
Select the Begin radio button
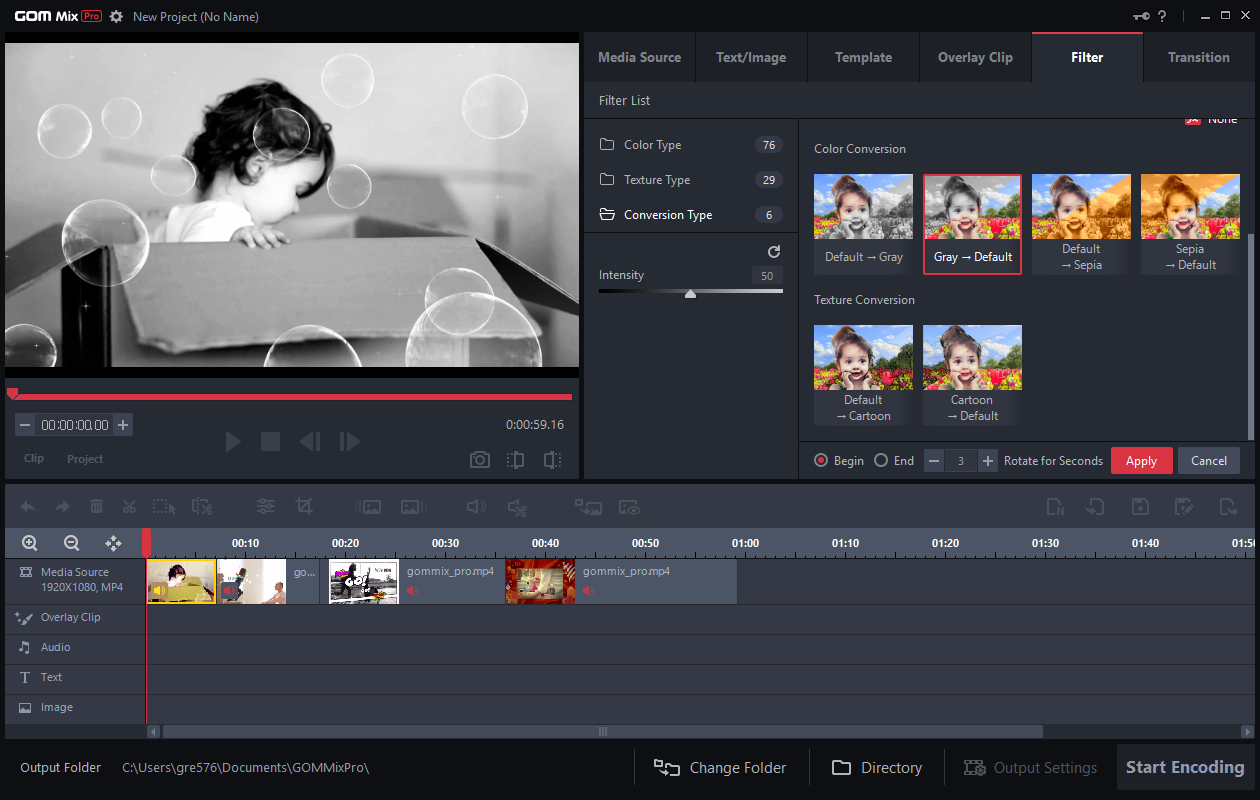coord(822,461)
